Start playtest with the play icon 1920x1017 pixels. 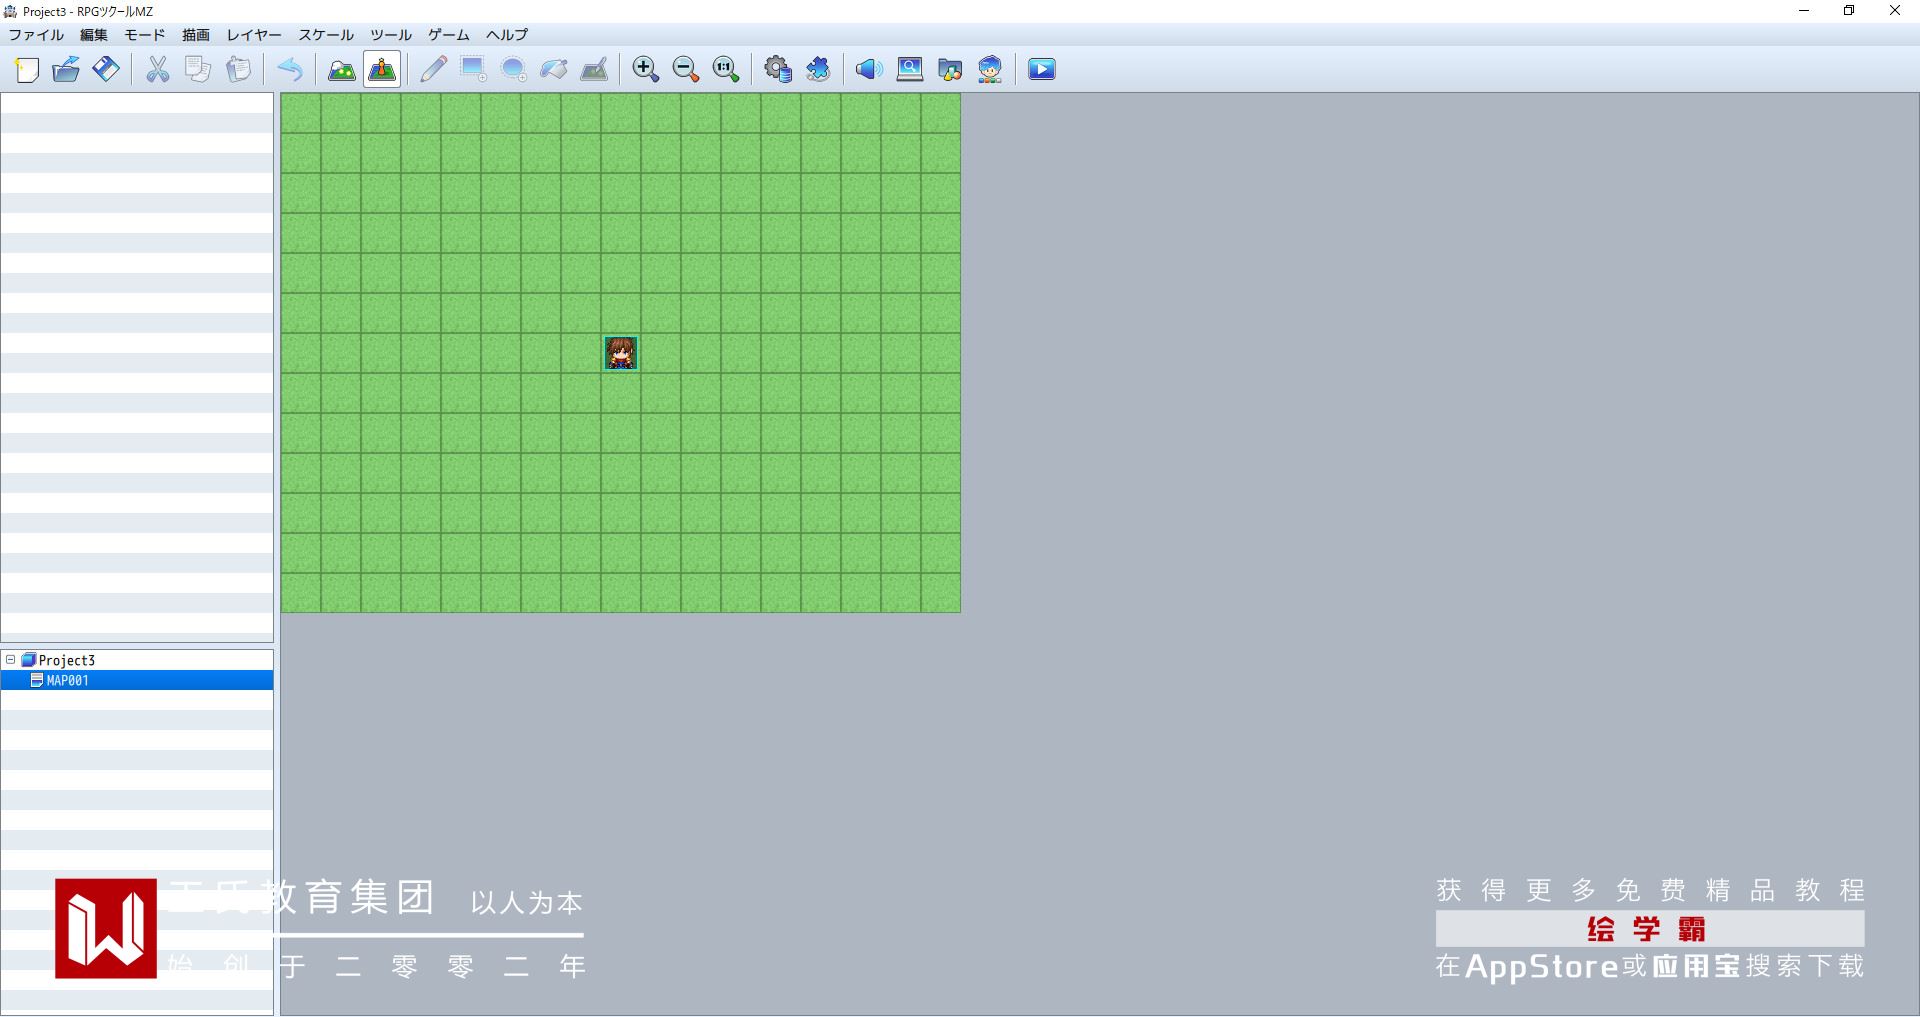tap(1042, 69)
